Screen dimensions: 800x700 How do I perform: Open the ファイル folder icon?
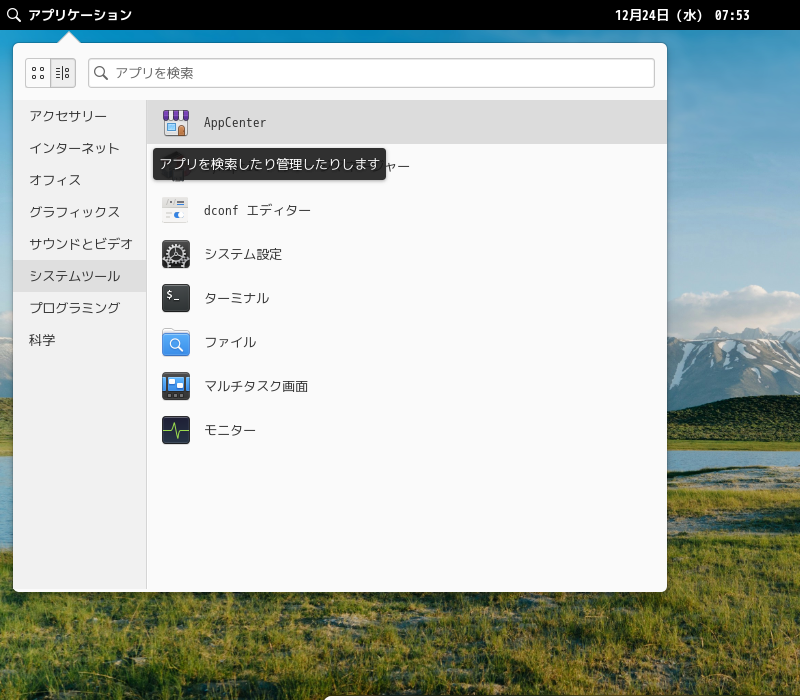176,342
